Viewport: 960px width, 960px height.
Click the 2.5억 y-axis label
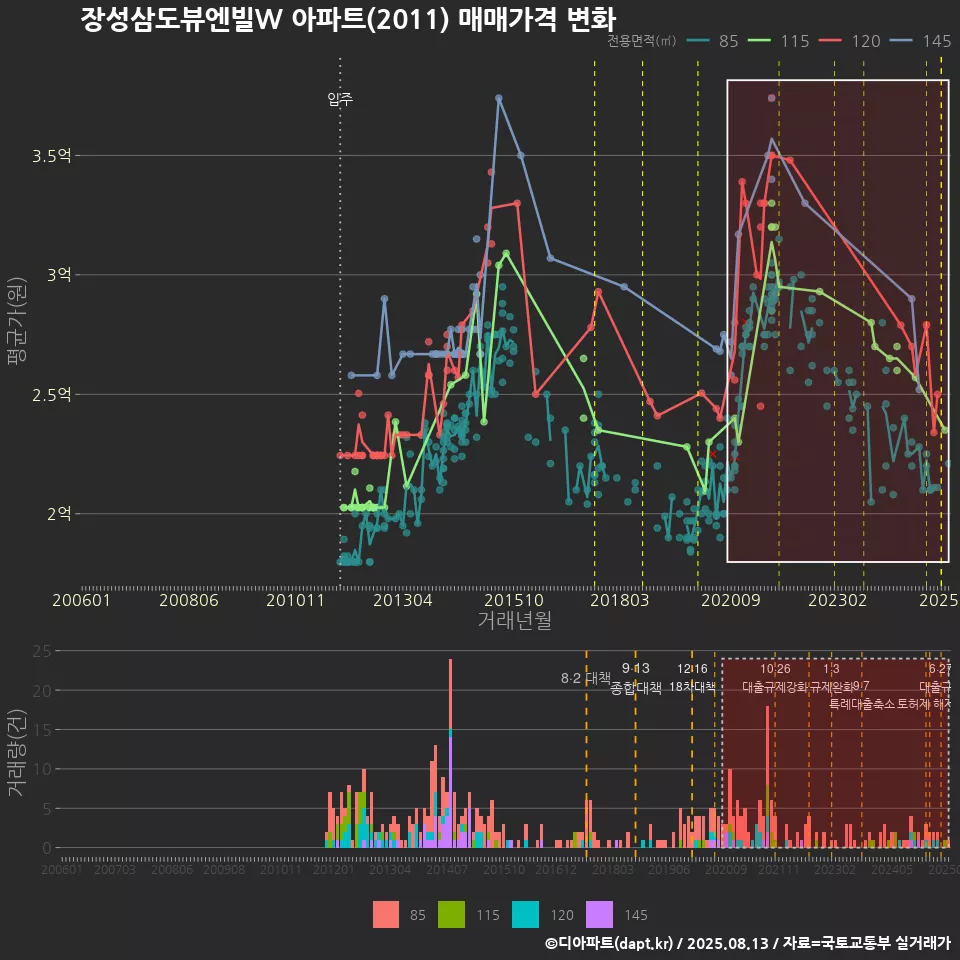pos(52,394)
